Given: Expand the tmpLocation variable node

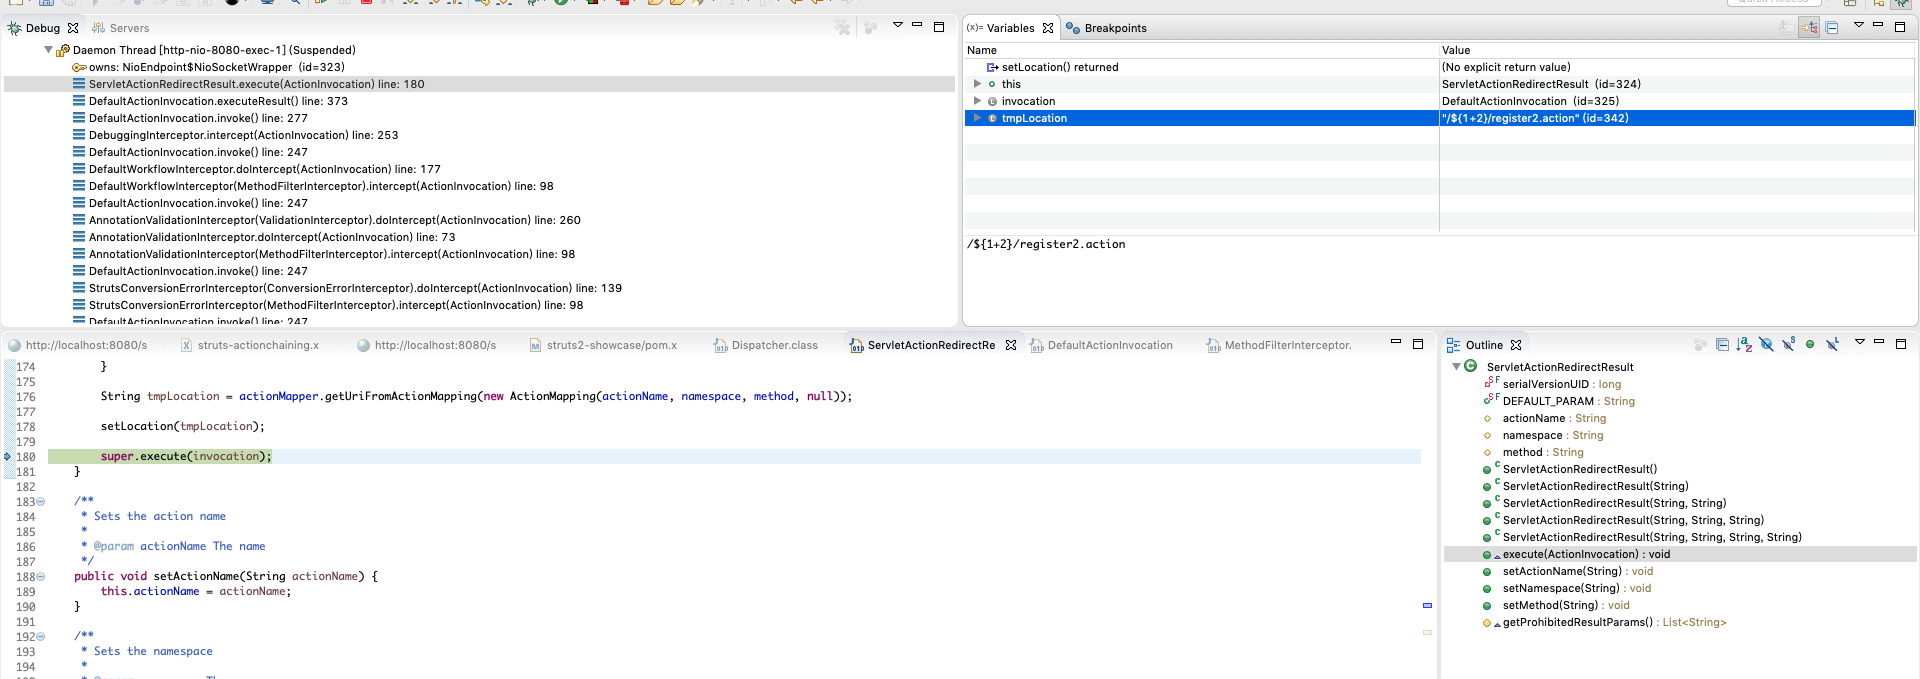Looking at the screenshot, I should [977, 118].
